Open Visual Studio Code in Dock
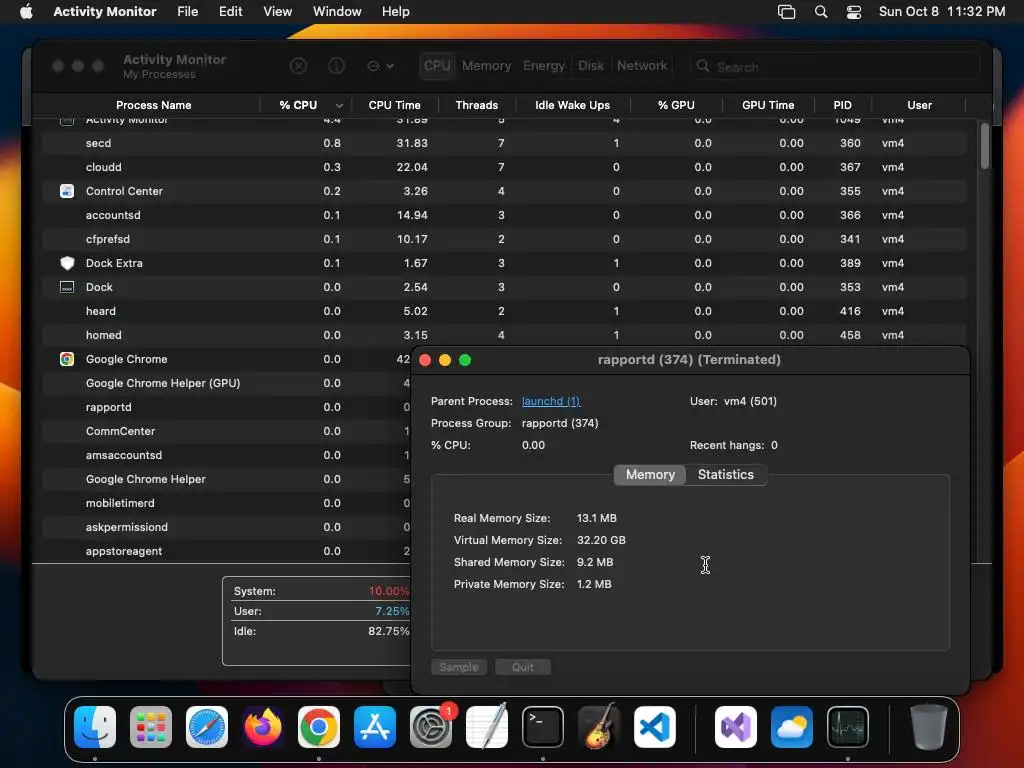The height and width of the screenshot is (768, 1024). pos(655,727)
